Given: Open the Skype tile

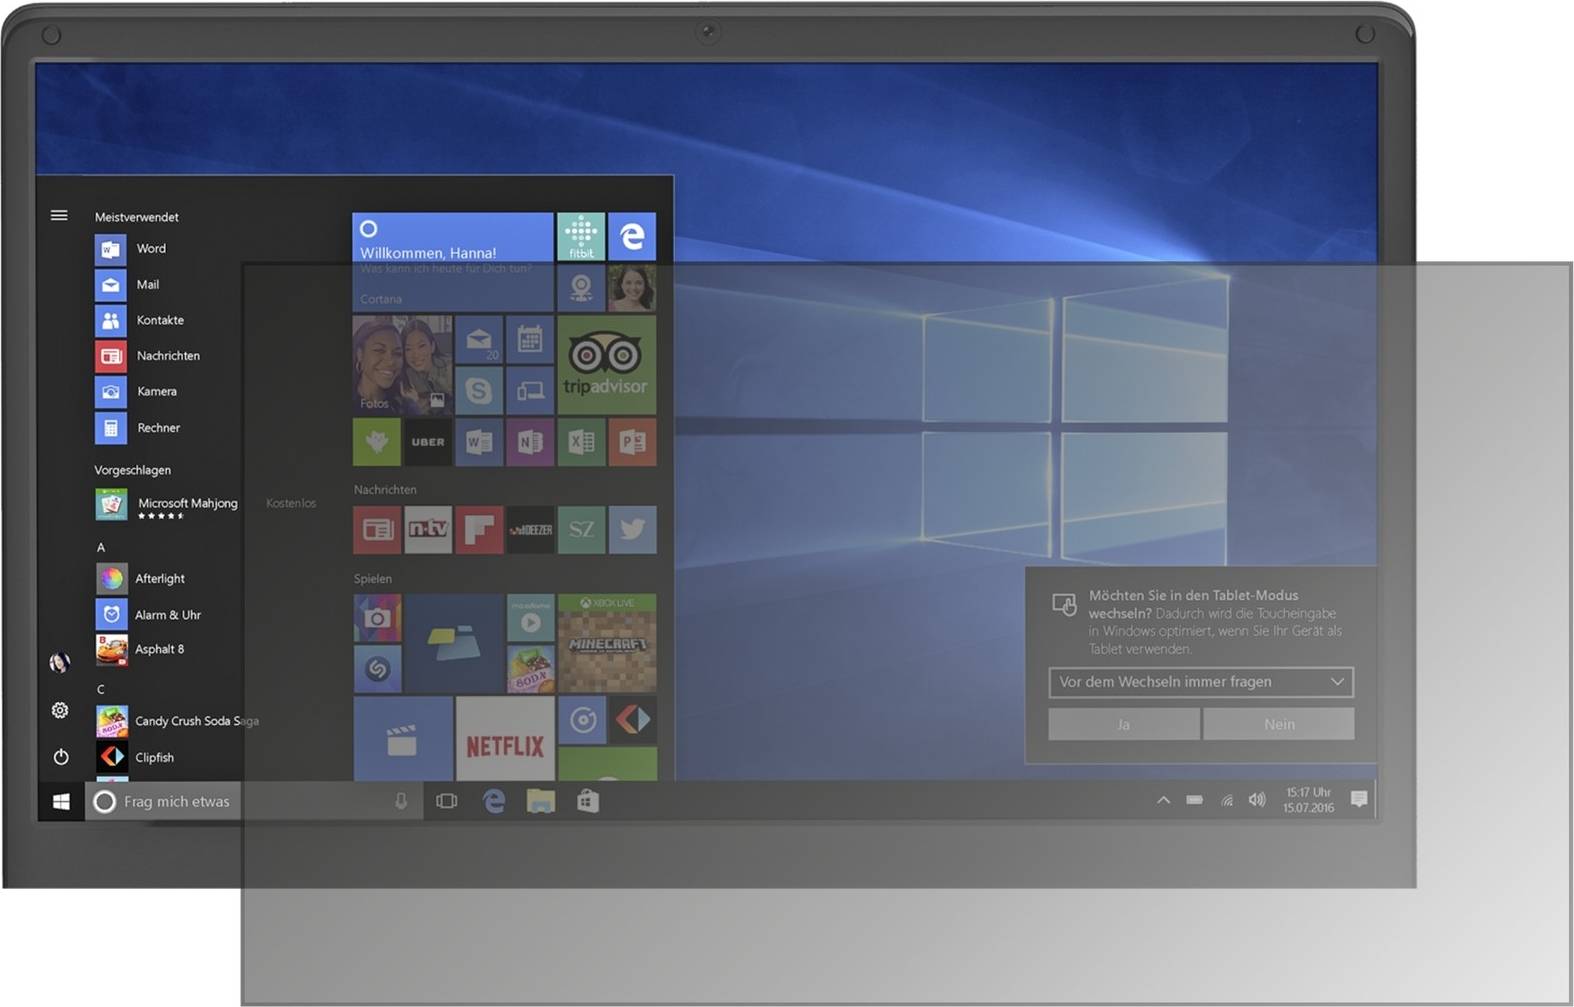Looking at the screenshot, I should 479,391.
